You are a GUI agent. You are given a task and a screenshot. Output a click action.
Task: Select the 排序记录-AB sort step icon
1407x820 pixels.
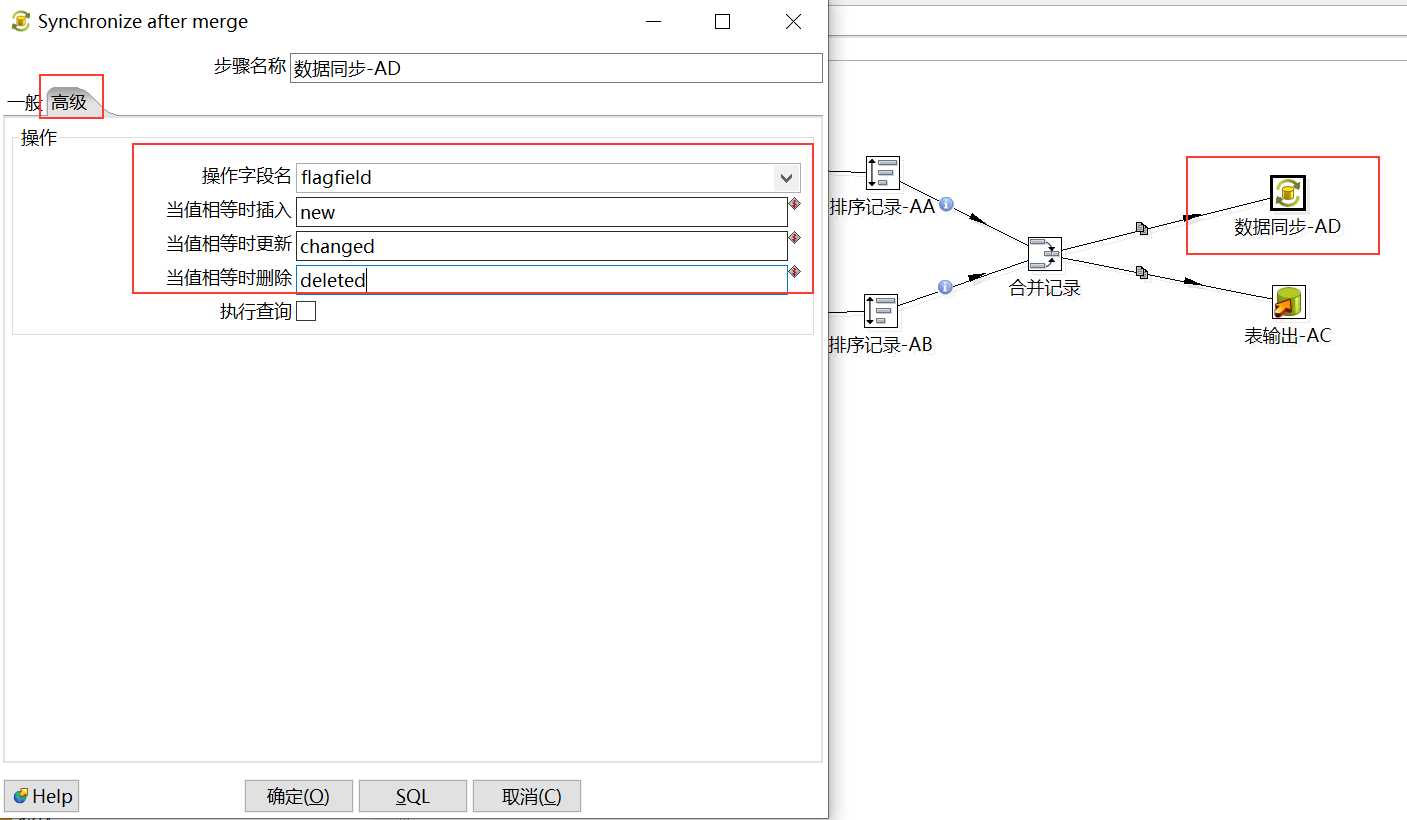(x=881, y=311)
